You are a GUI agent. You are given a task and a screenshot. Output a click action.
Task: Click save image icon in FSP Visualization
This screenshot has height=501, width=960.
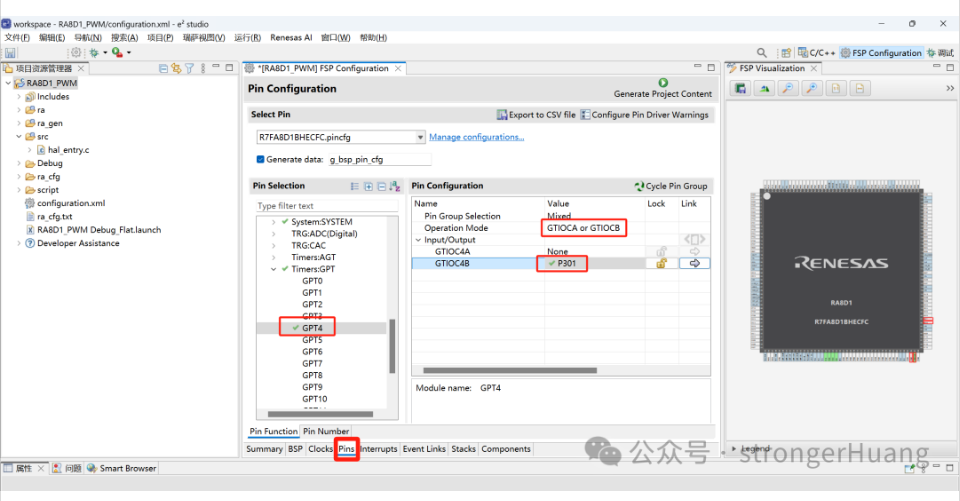click(740, 89)
